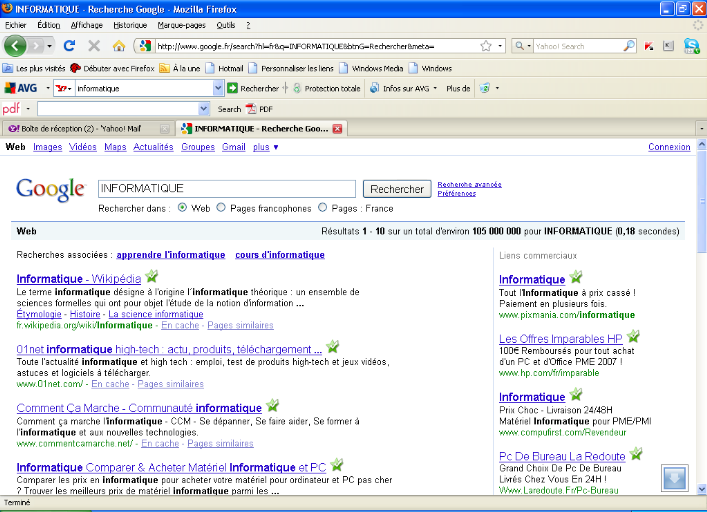Expand the Infos sur AVG dropdown
Screen dimensions: 707x512
436,88
